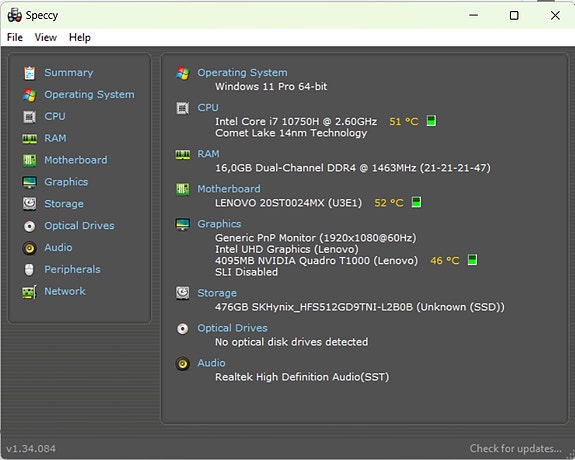Open Peripherals section from sidebar

tap(72, 270)
